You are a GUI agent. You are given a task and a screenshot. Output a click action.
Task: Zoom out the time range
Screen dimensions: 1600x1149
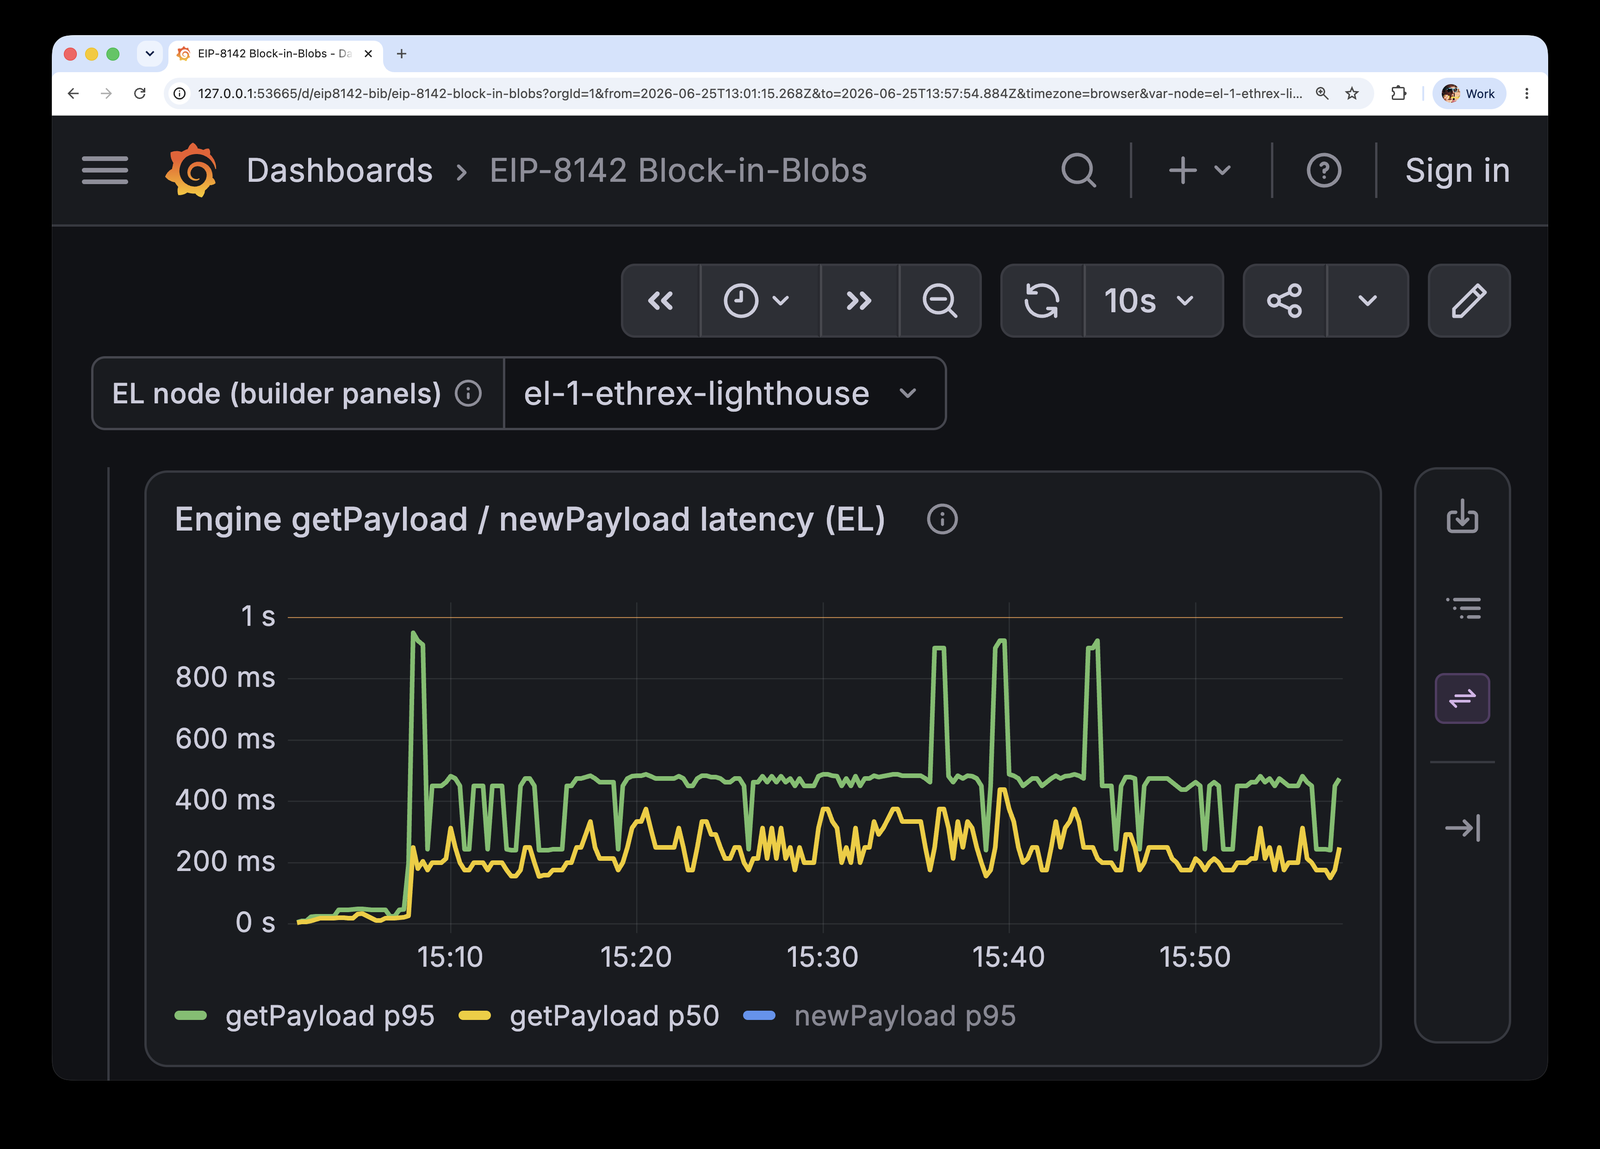point(940,301)
